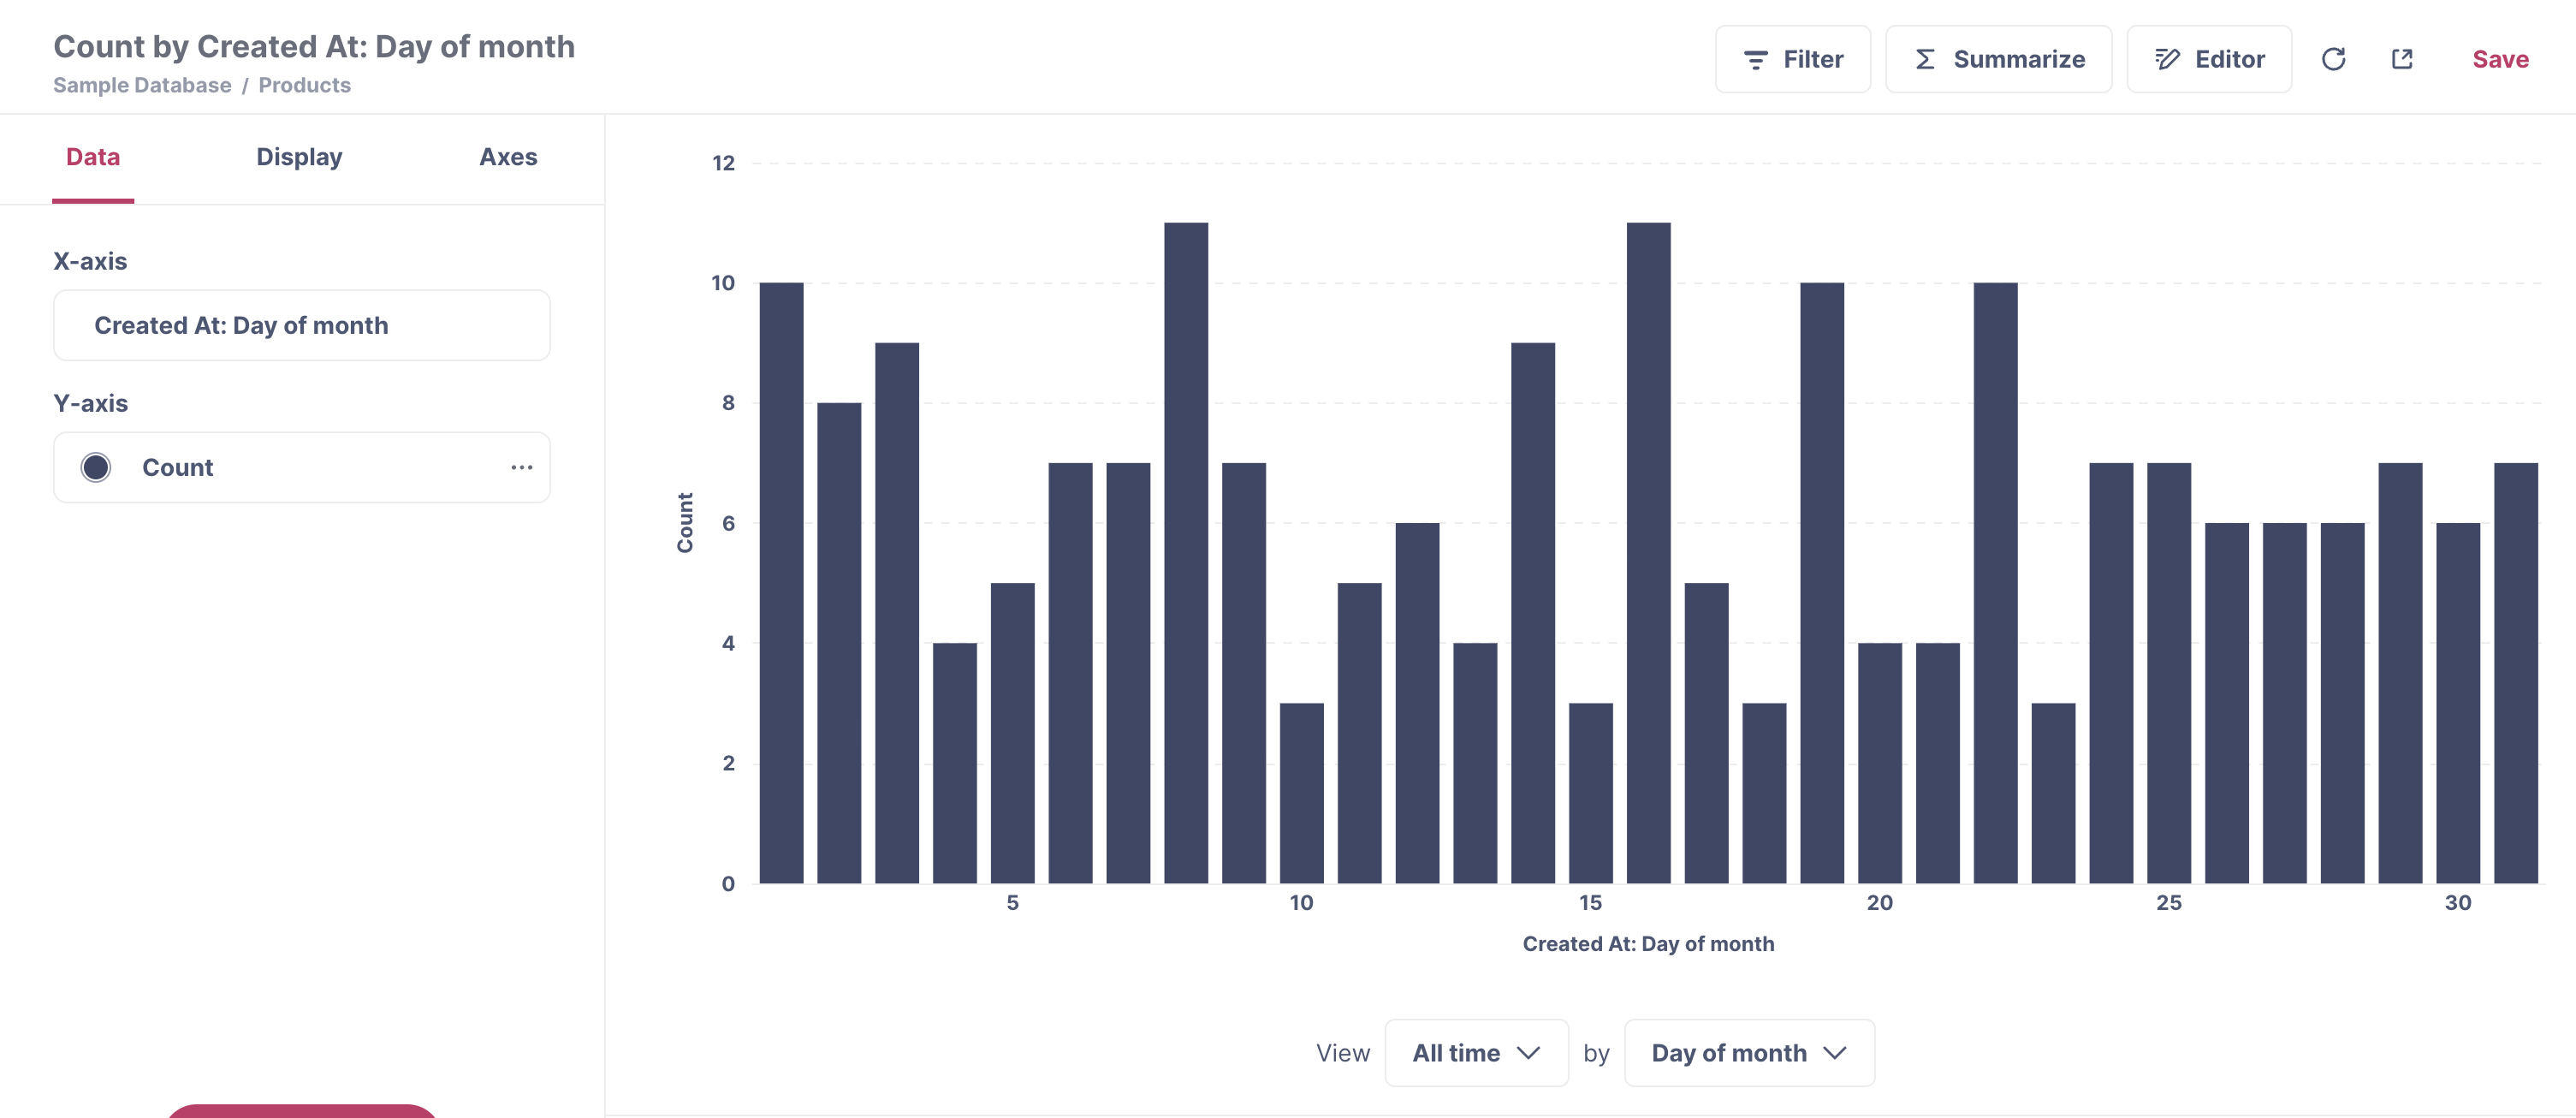
Task: Open the external link share icon
Action: (x=2401, y=60)
